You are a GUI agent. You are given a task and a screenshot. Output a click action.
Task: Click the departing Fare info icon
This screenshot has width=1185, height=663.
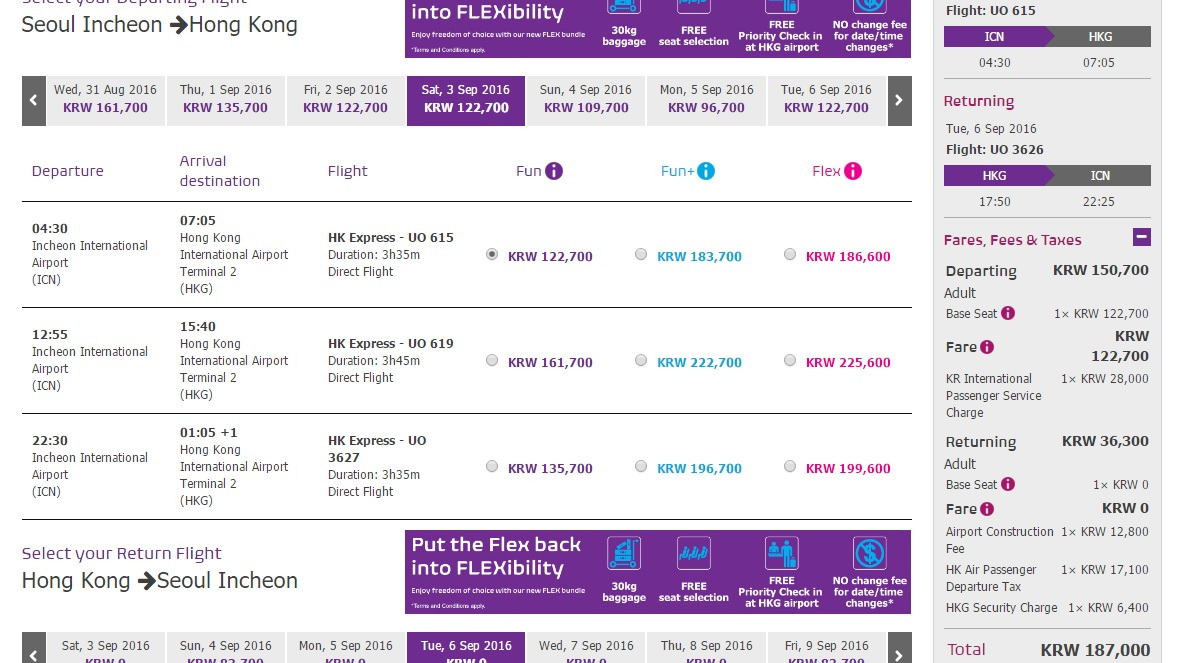tap(987, 347)
